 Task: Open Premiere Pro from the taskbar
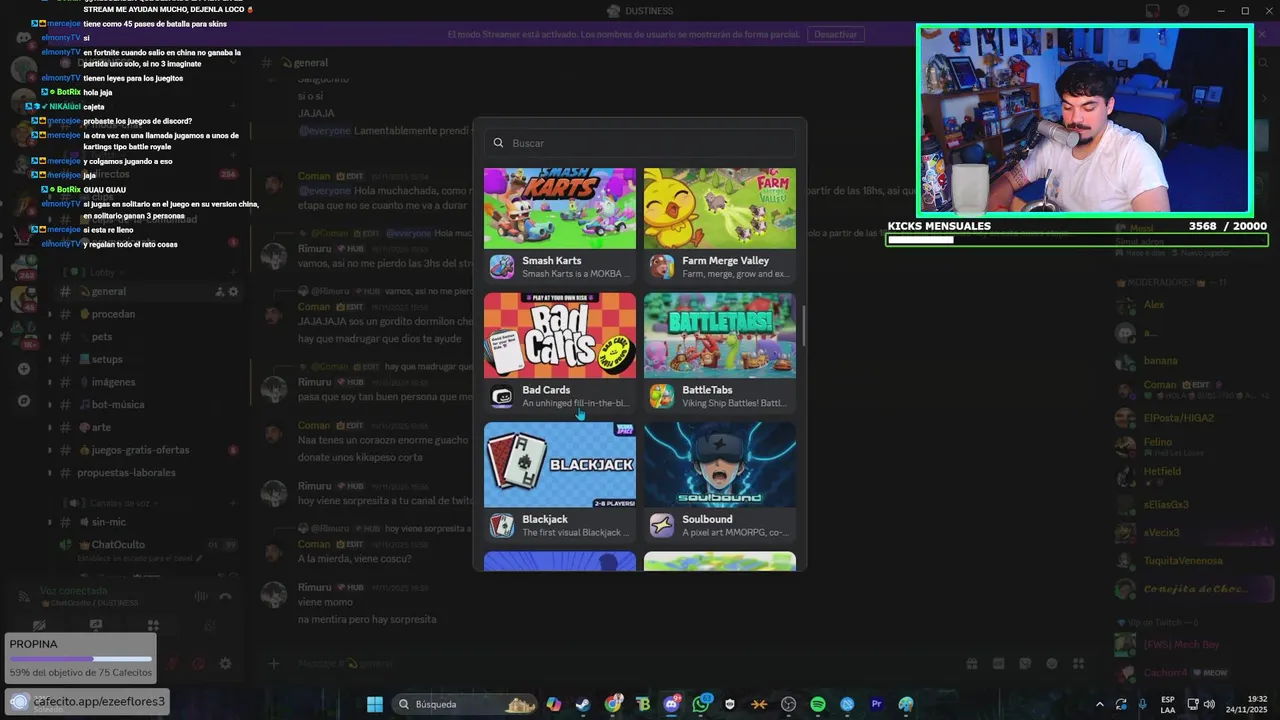tap(876, 704)
